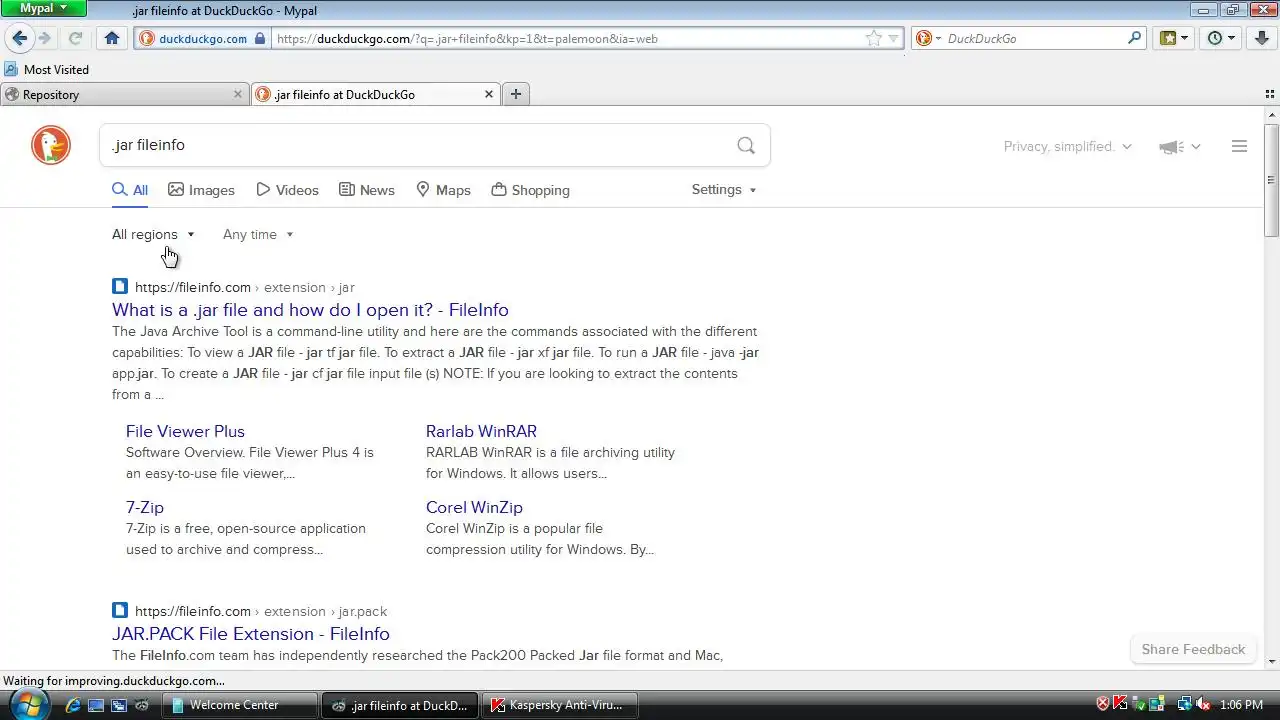Screen dimensions: 1280x720
Task: Close the DuckDuckGo results tab
Action: 488,94
